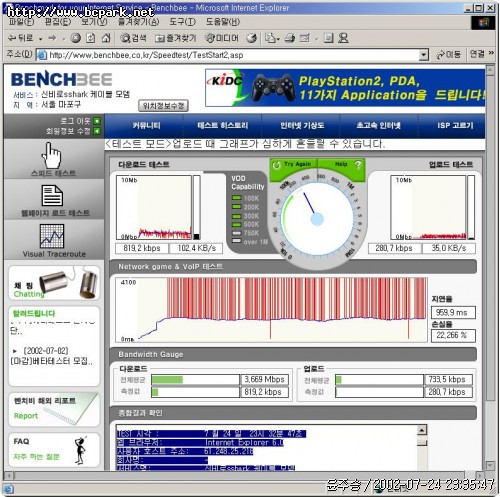The width and height of the screenshot is (500, 497).
Task: Open the 인터넷 기상도 navigation tab
Action: 302,126
